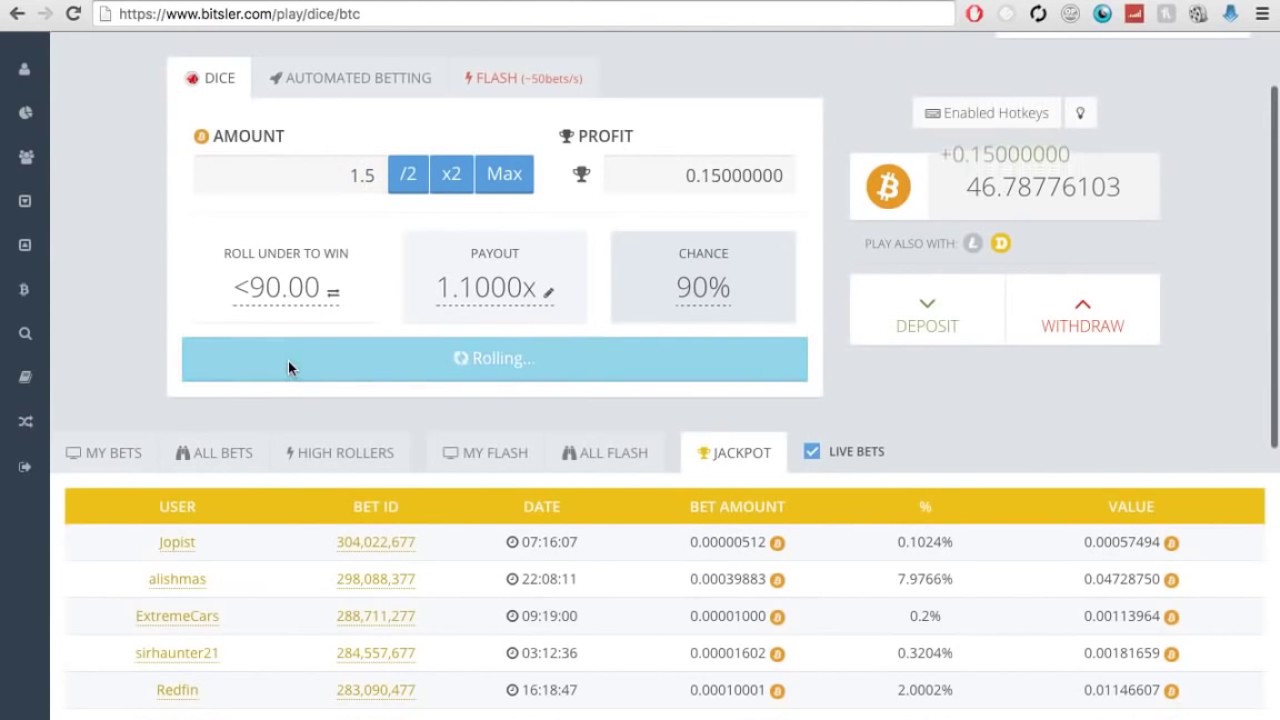This screenshot has width=1280, height=720.
Task: Open user alishmas link
Action: tap(177, 579)
